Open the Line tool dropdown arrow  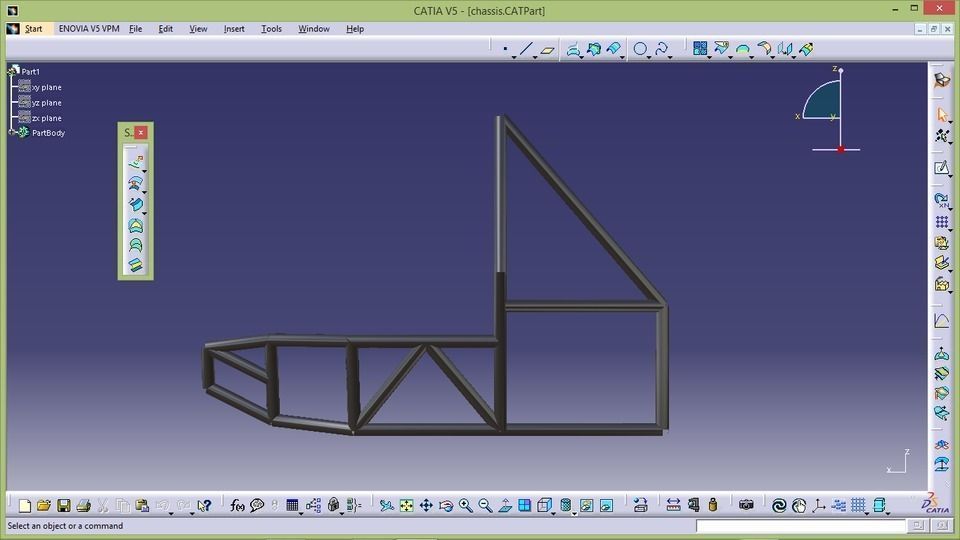535,57
